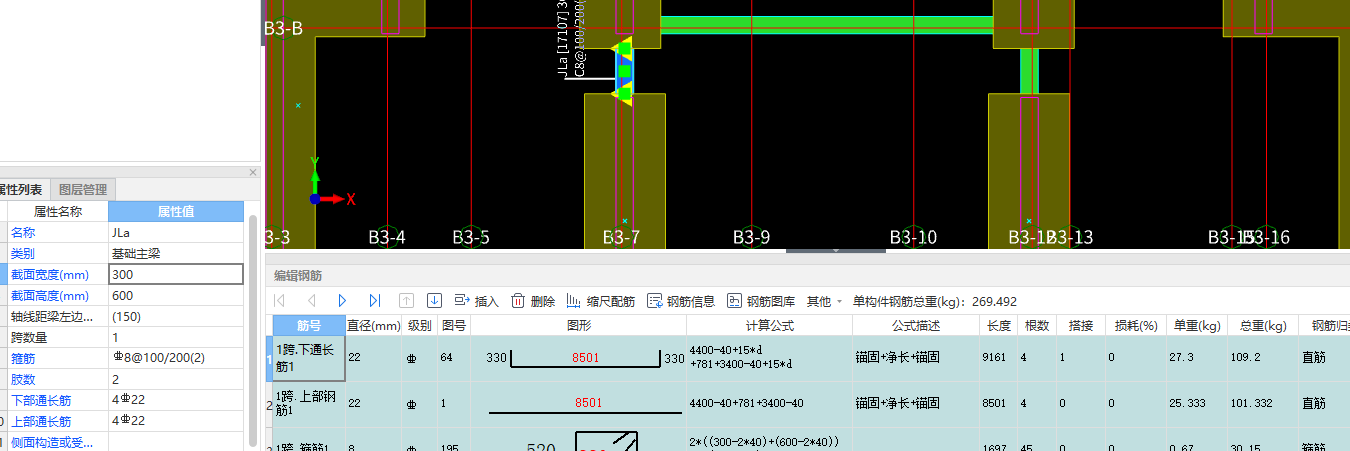Click 箍筋 value 8@100/200(2)

[176, 358]
